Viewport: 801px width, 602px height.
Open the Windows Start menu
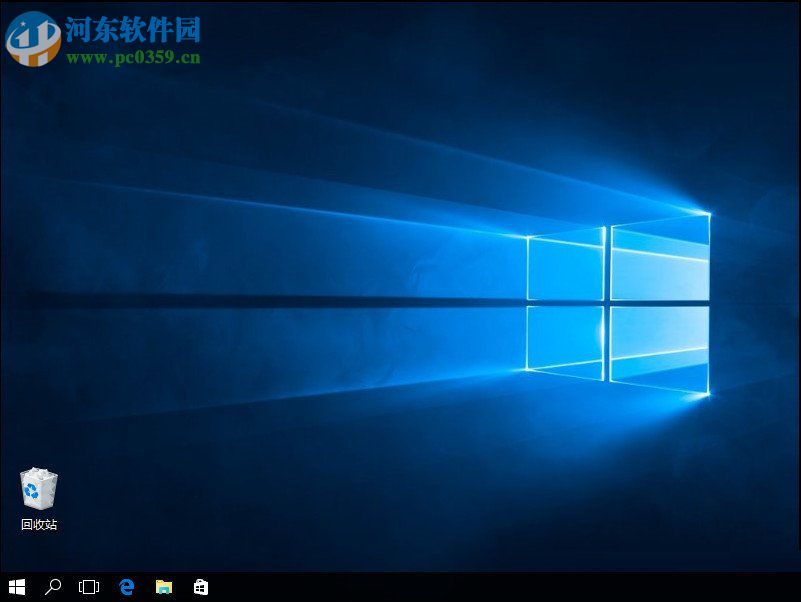(17, 587)
